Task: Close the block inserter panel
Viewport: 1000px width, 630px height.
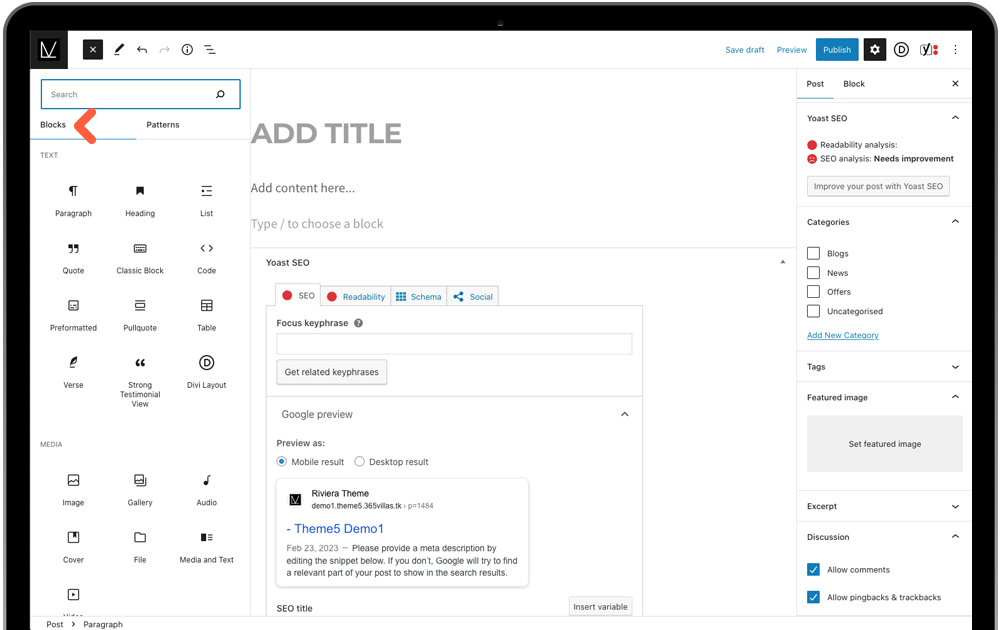Action: pos(92,50)
